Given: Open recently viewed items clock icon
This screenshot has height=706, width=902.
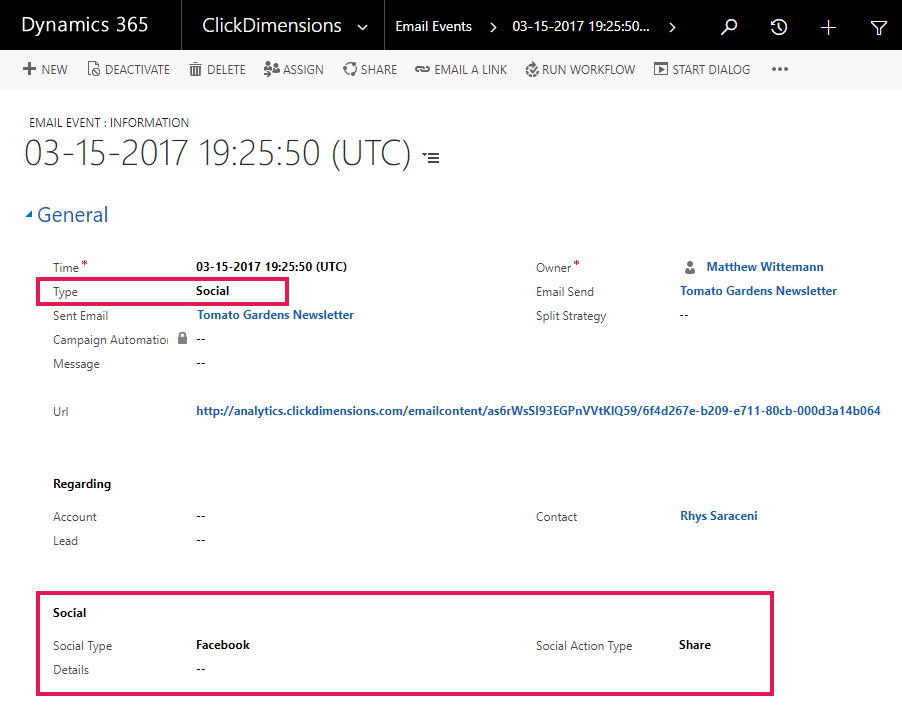Looking at the screenshot, I should [778, 26].
